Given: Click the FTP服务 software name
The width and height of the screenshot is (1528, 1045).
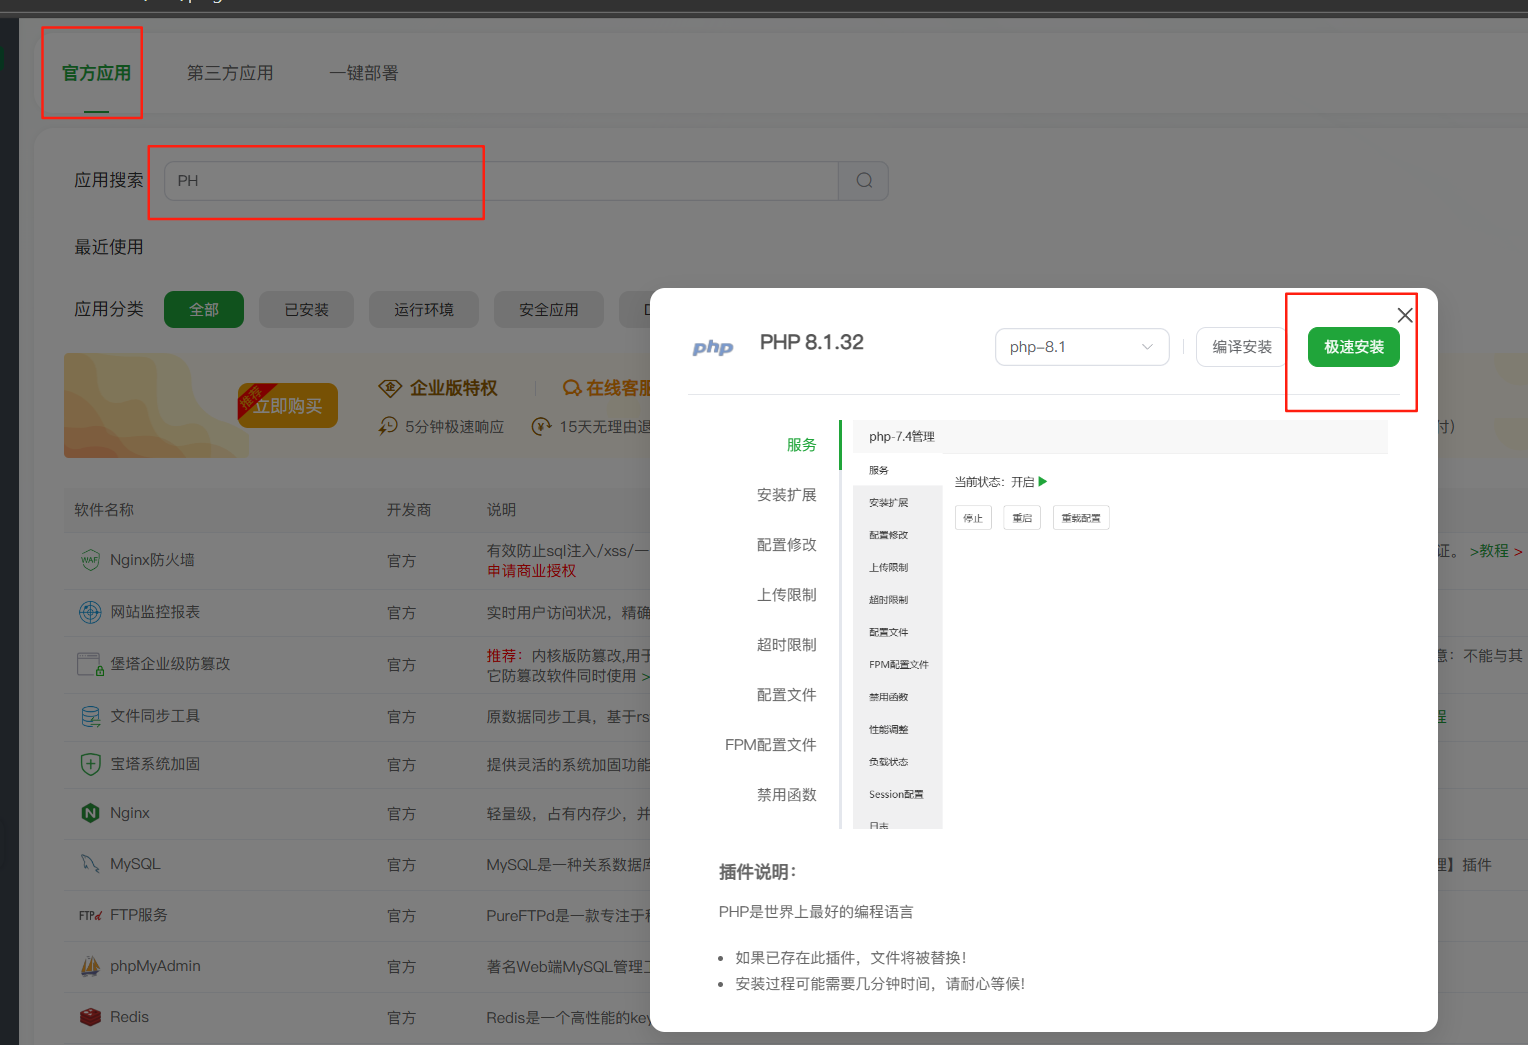Looking at the screenshot, I should click(x=139, y=915).
